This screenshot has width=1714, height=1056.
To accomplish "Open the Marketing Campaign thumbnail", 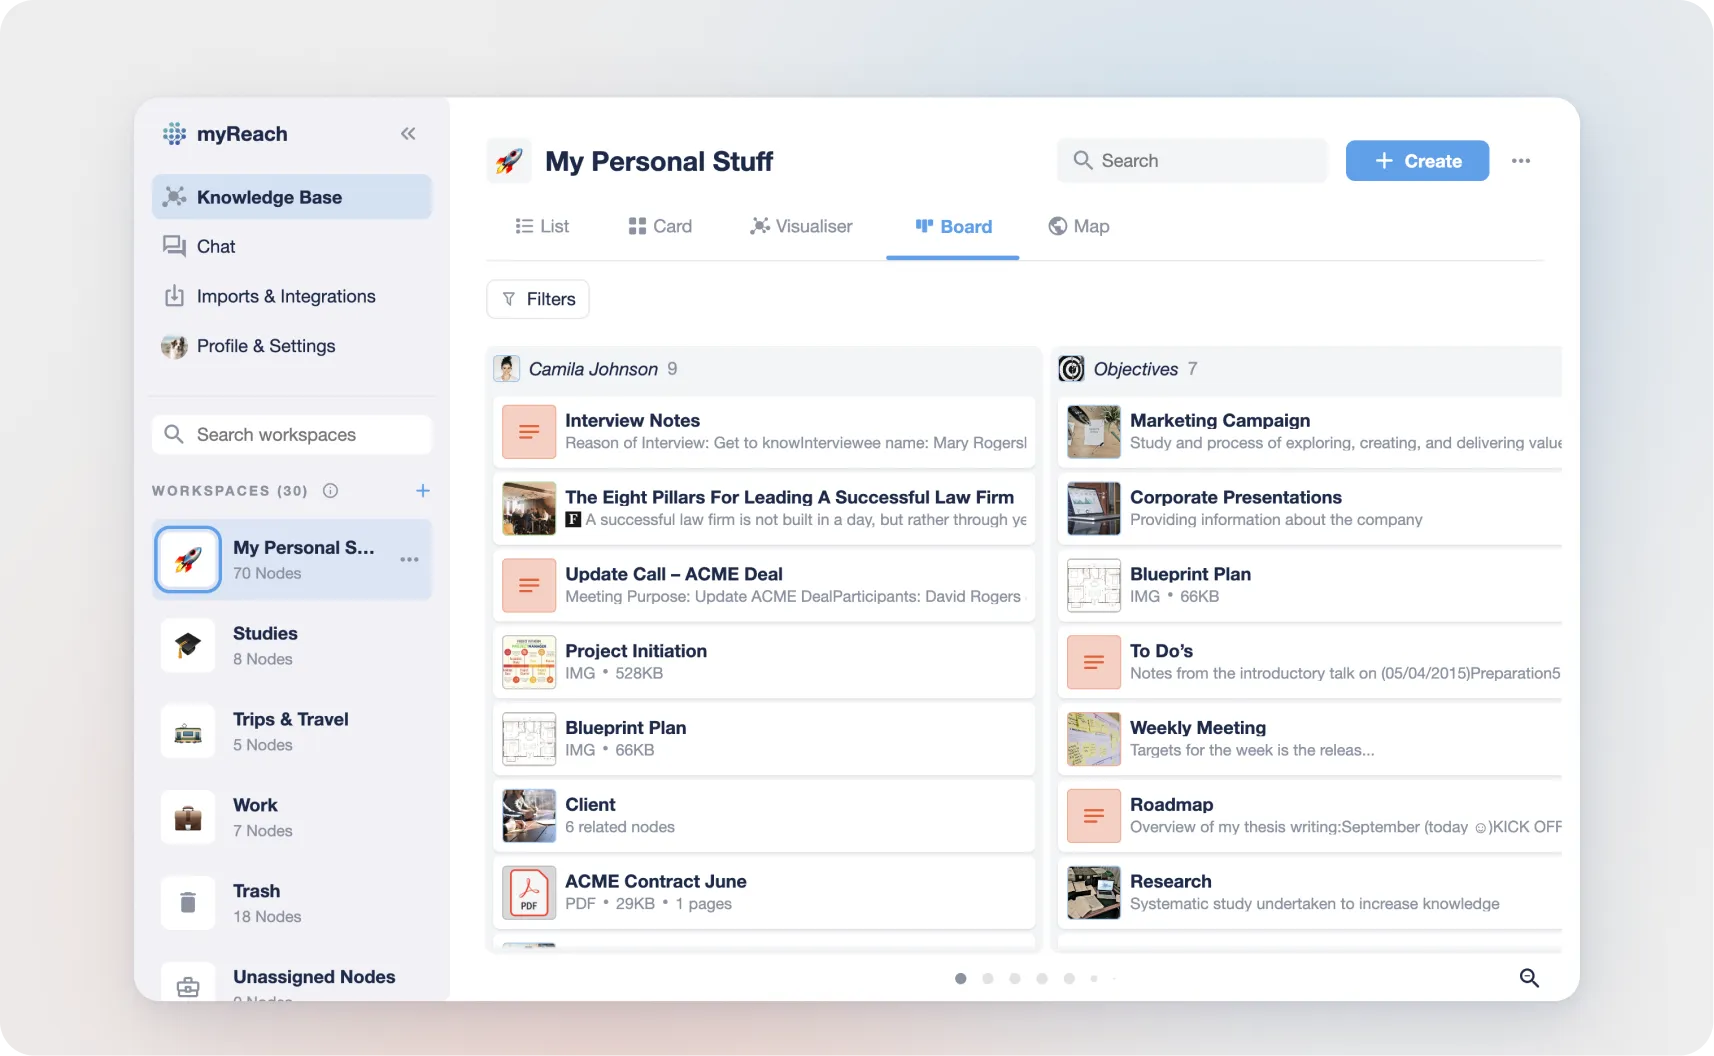I will [x=1094, y=432].
